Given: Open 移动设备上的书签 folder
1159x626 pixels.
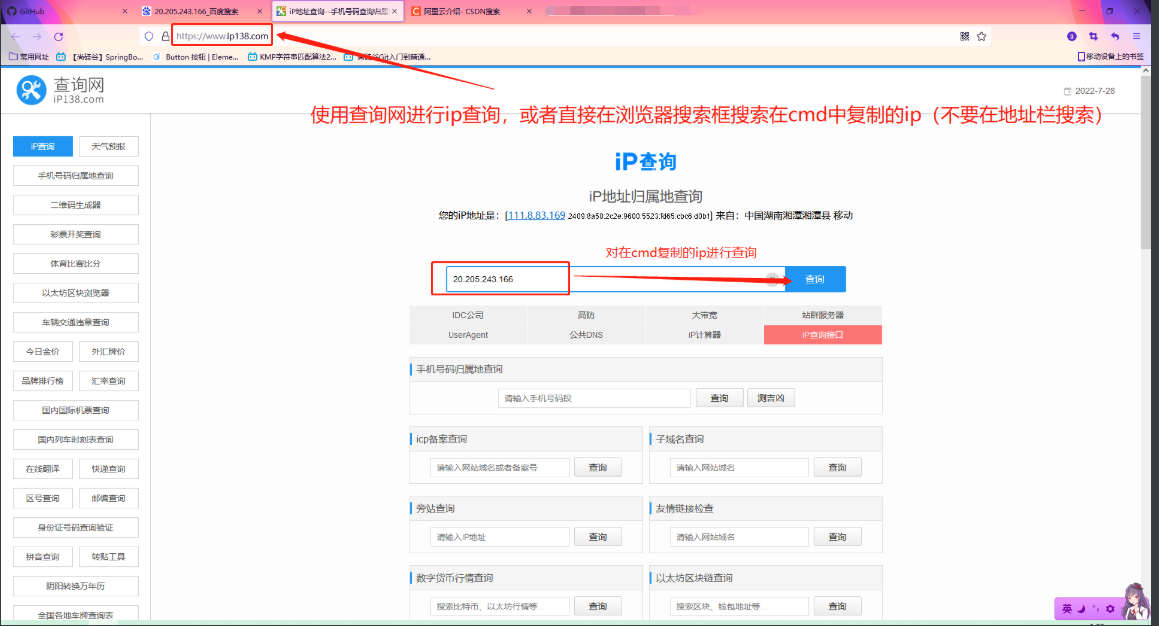Looking at the screenshot, I should point(1110,56).
